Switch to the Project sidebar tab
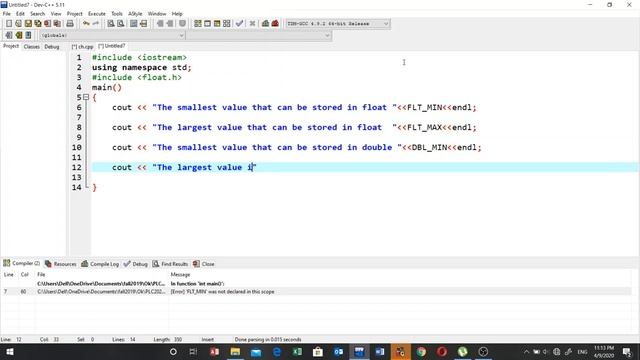Screen dimensions: 640x360 pos(11,46)
